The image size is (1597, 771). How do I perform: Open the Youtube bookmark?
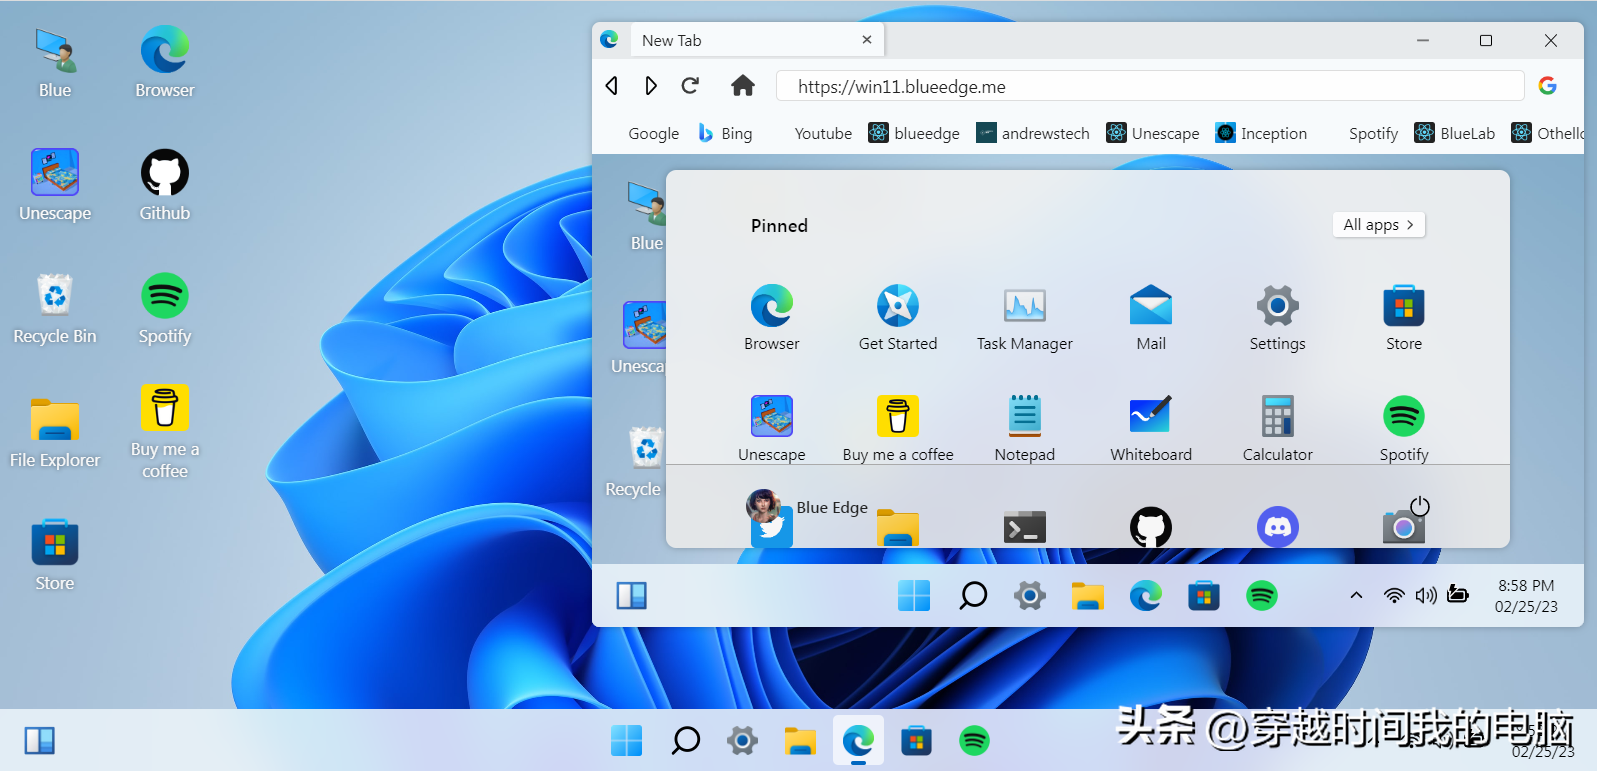point(823,134)
